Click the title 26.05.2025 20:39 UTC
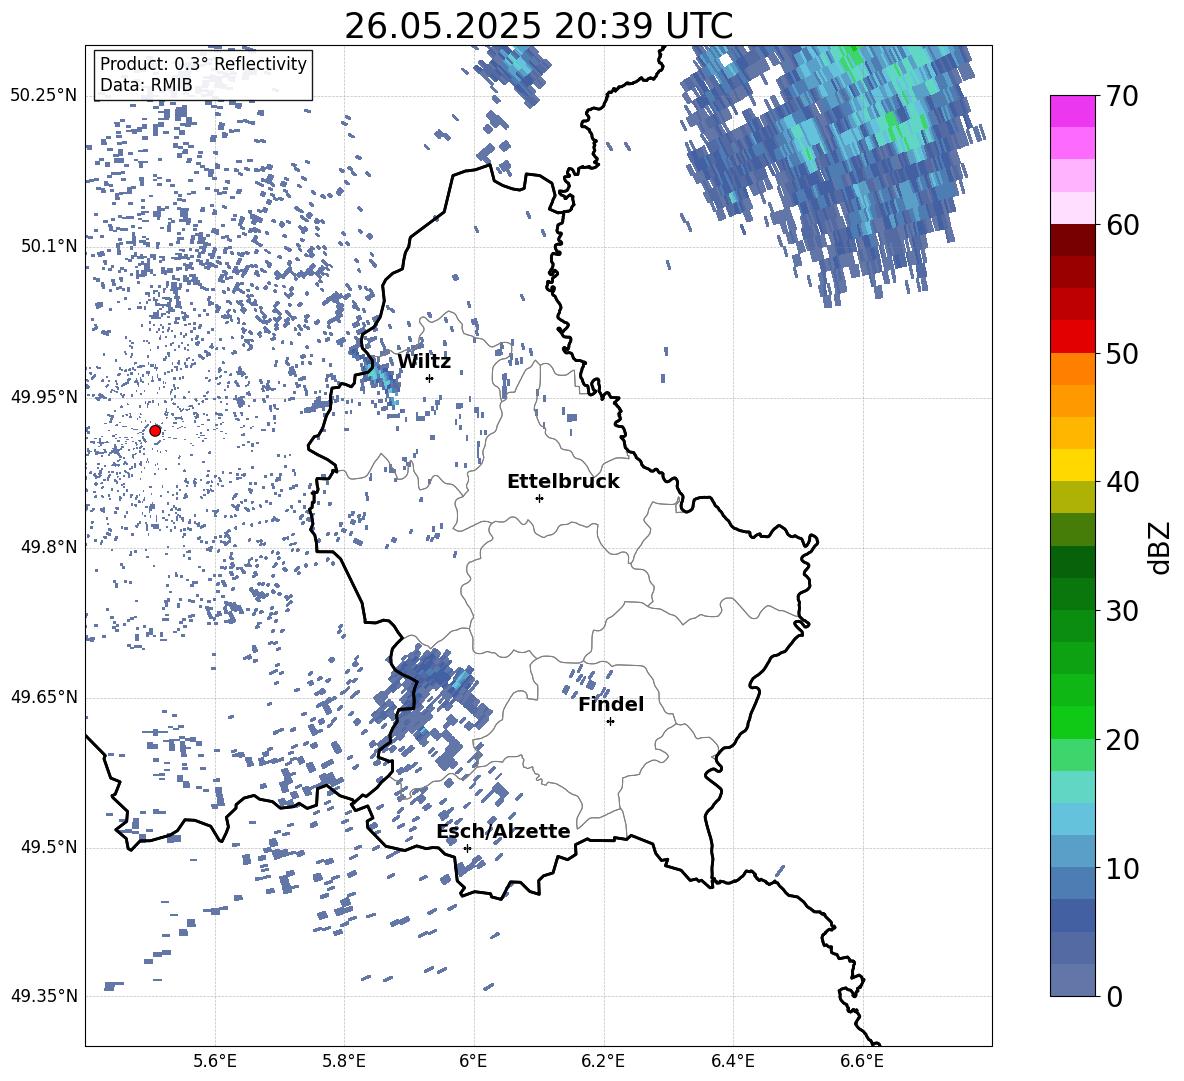Image resolution: width=1184 pixels, height=1081 pixels. coord(538,26)
